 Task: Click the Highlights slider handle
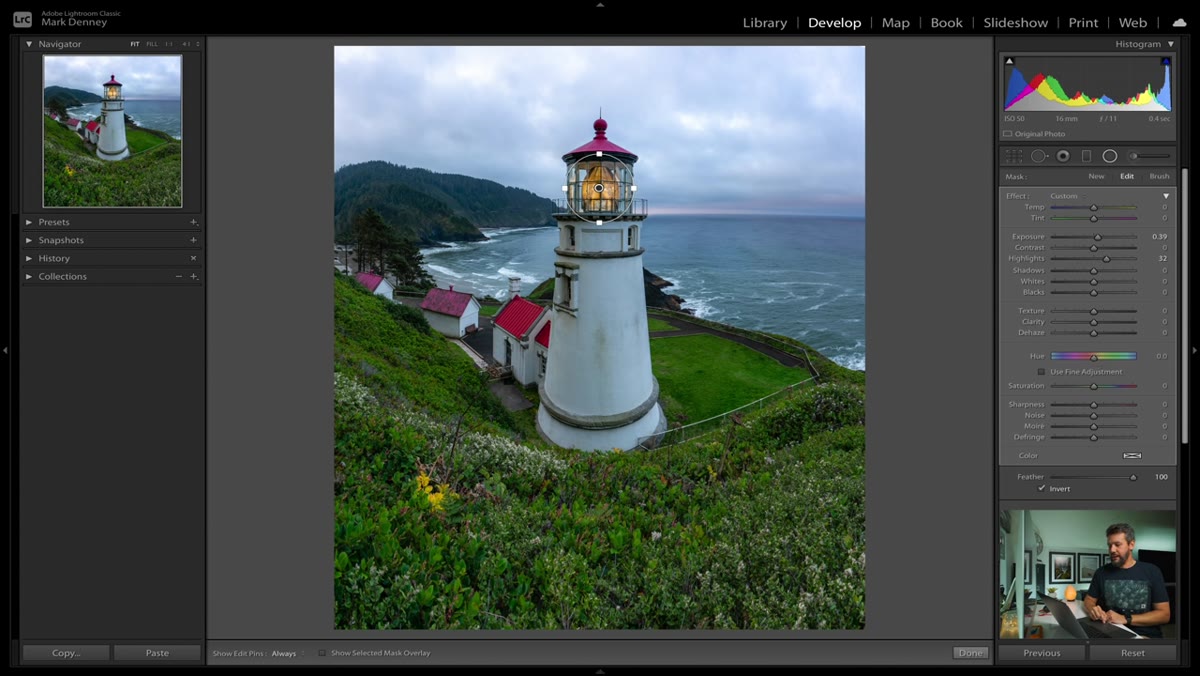tap(1106, 259)
